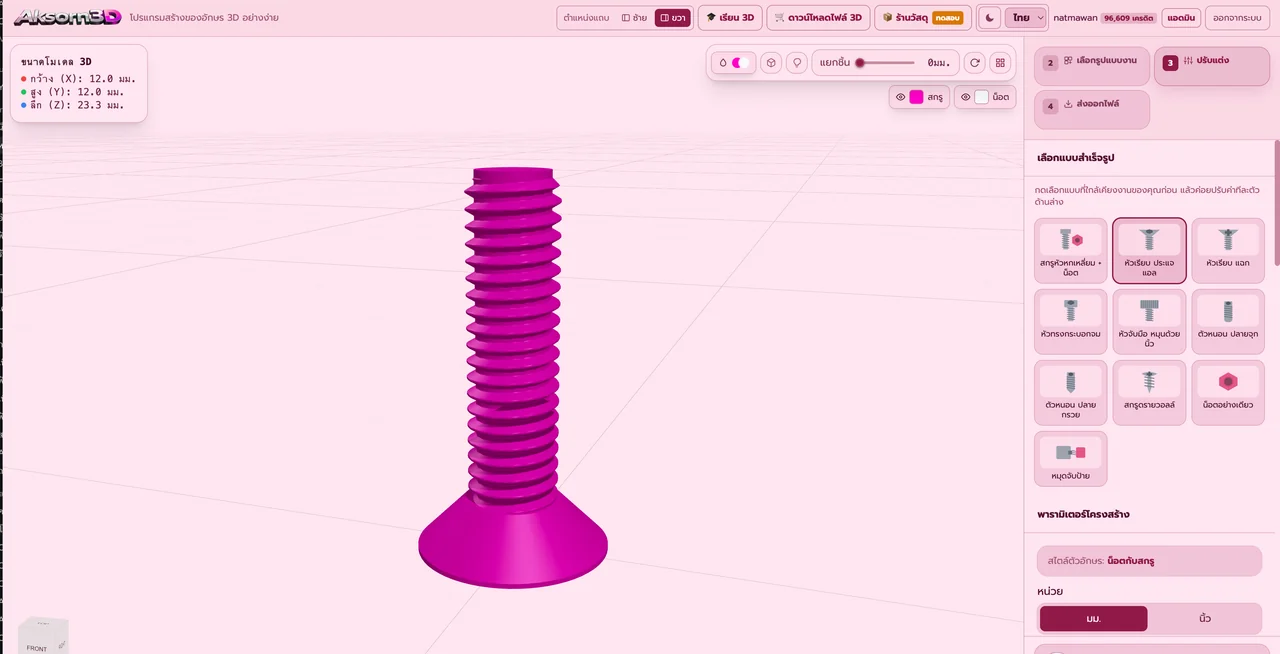Click the reset view circular arrow icon

click(975, 62)
